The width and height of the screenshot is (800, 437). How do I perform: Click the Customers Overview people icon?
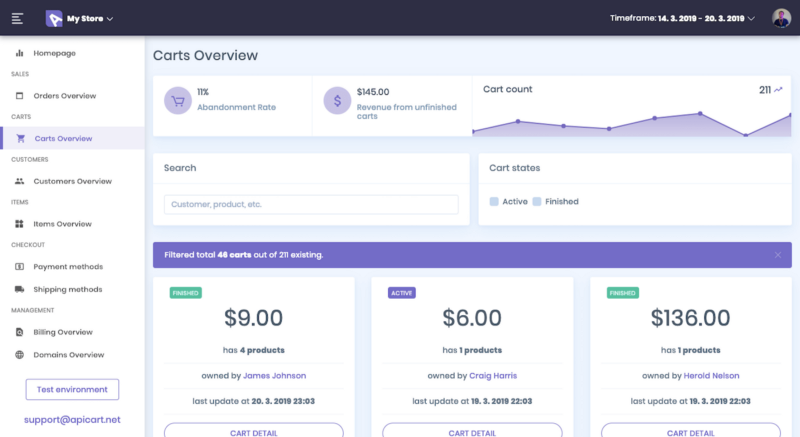[19, 181]
